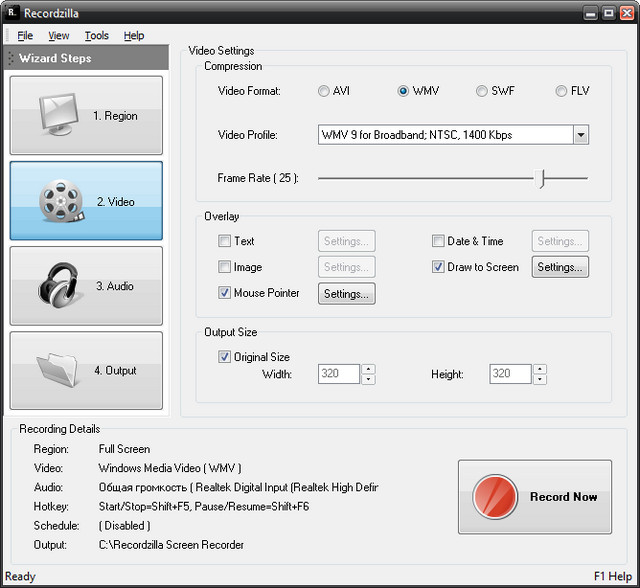The image size is (640, 588).
Task: Click the headphones Audio step icon
Action: (x=62, y=286)
